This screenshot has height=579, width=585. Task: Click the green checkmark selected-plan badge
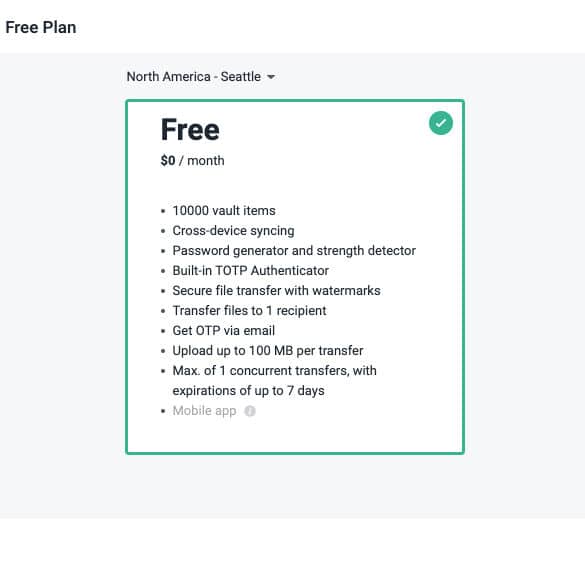coord(441,123)
